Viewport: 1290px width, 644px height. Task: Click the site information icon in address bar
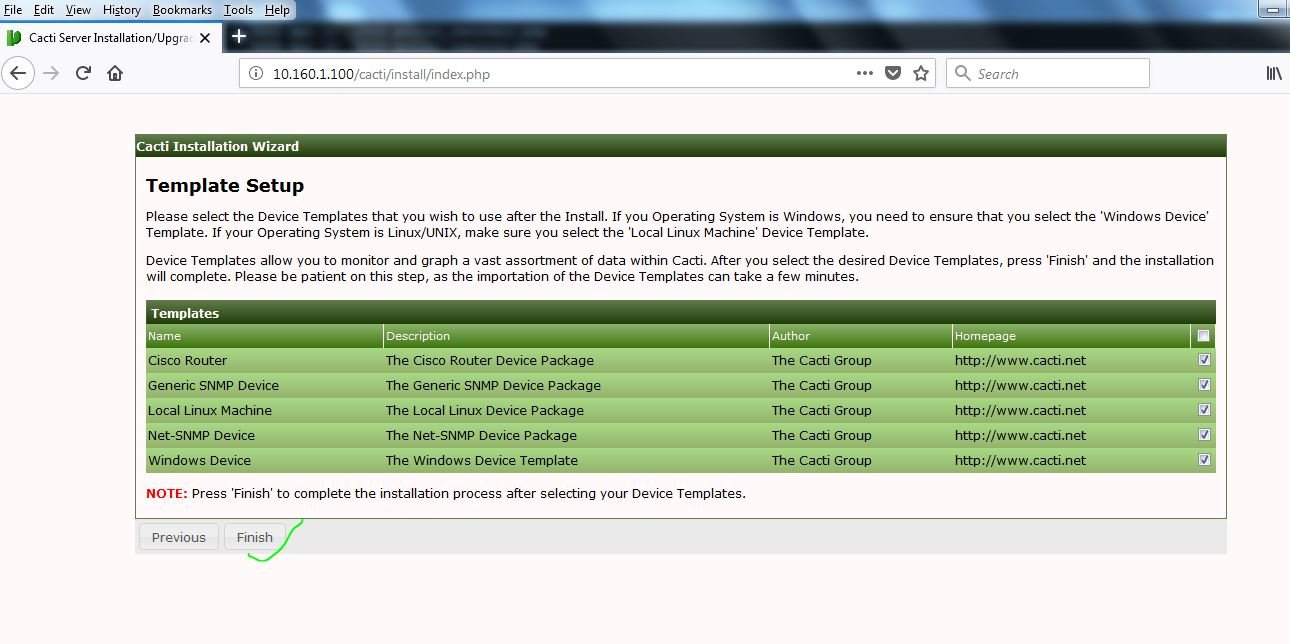256,74
